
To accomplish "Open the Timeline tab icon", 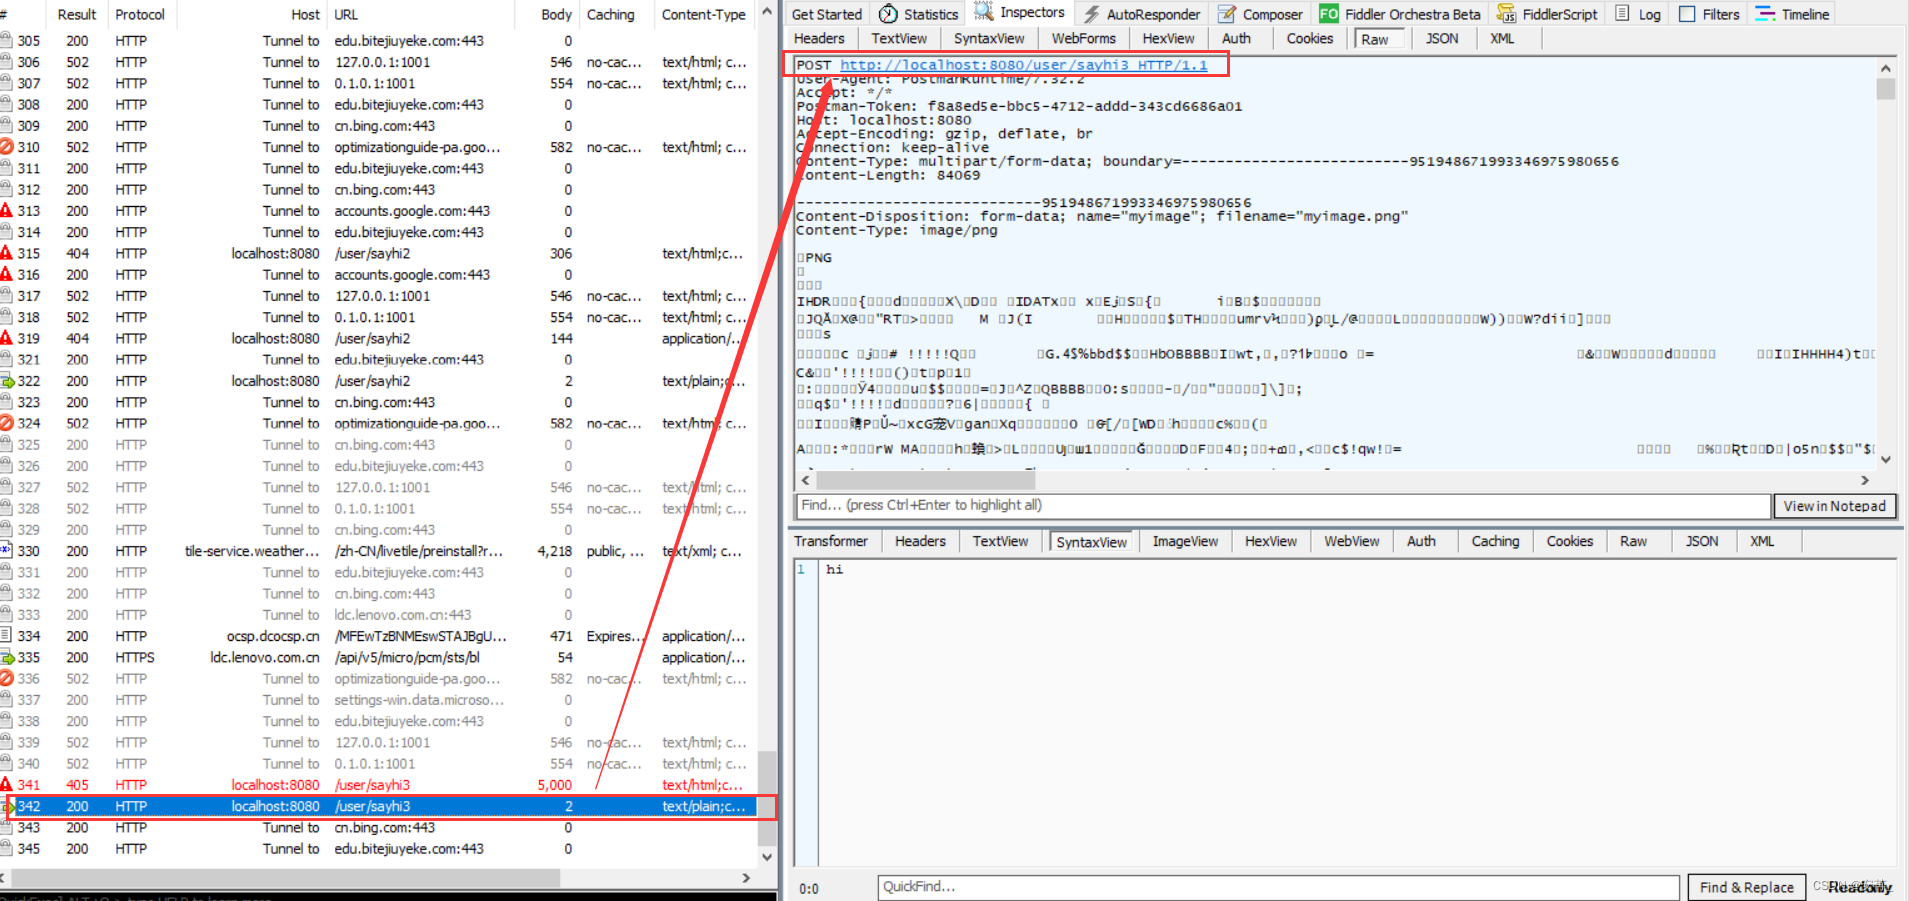I will [x=1765, y=14].
